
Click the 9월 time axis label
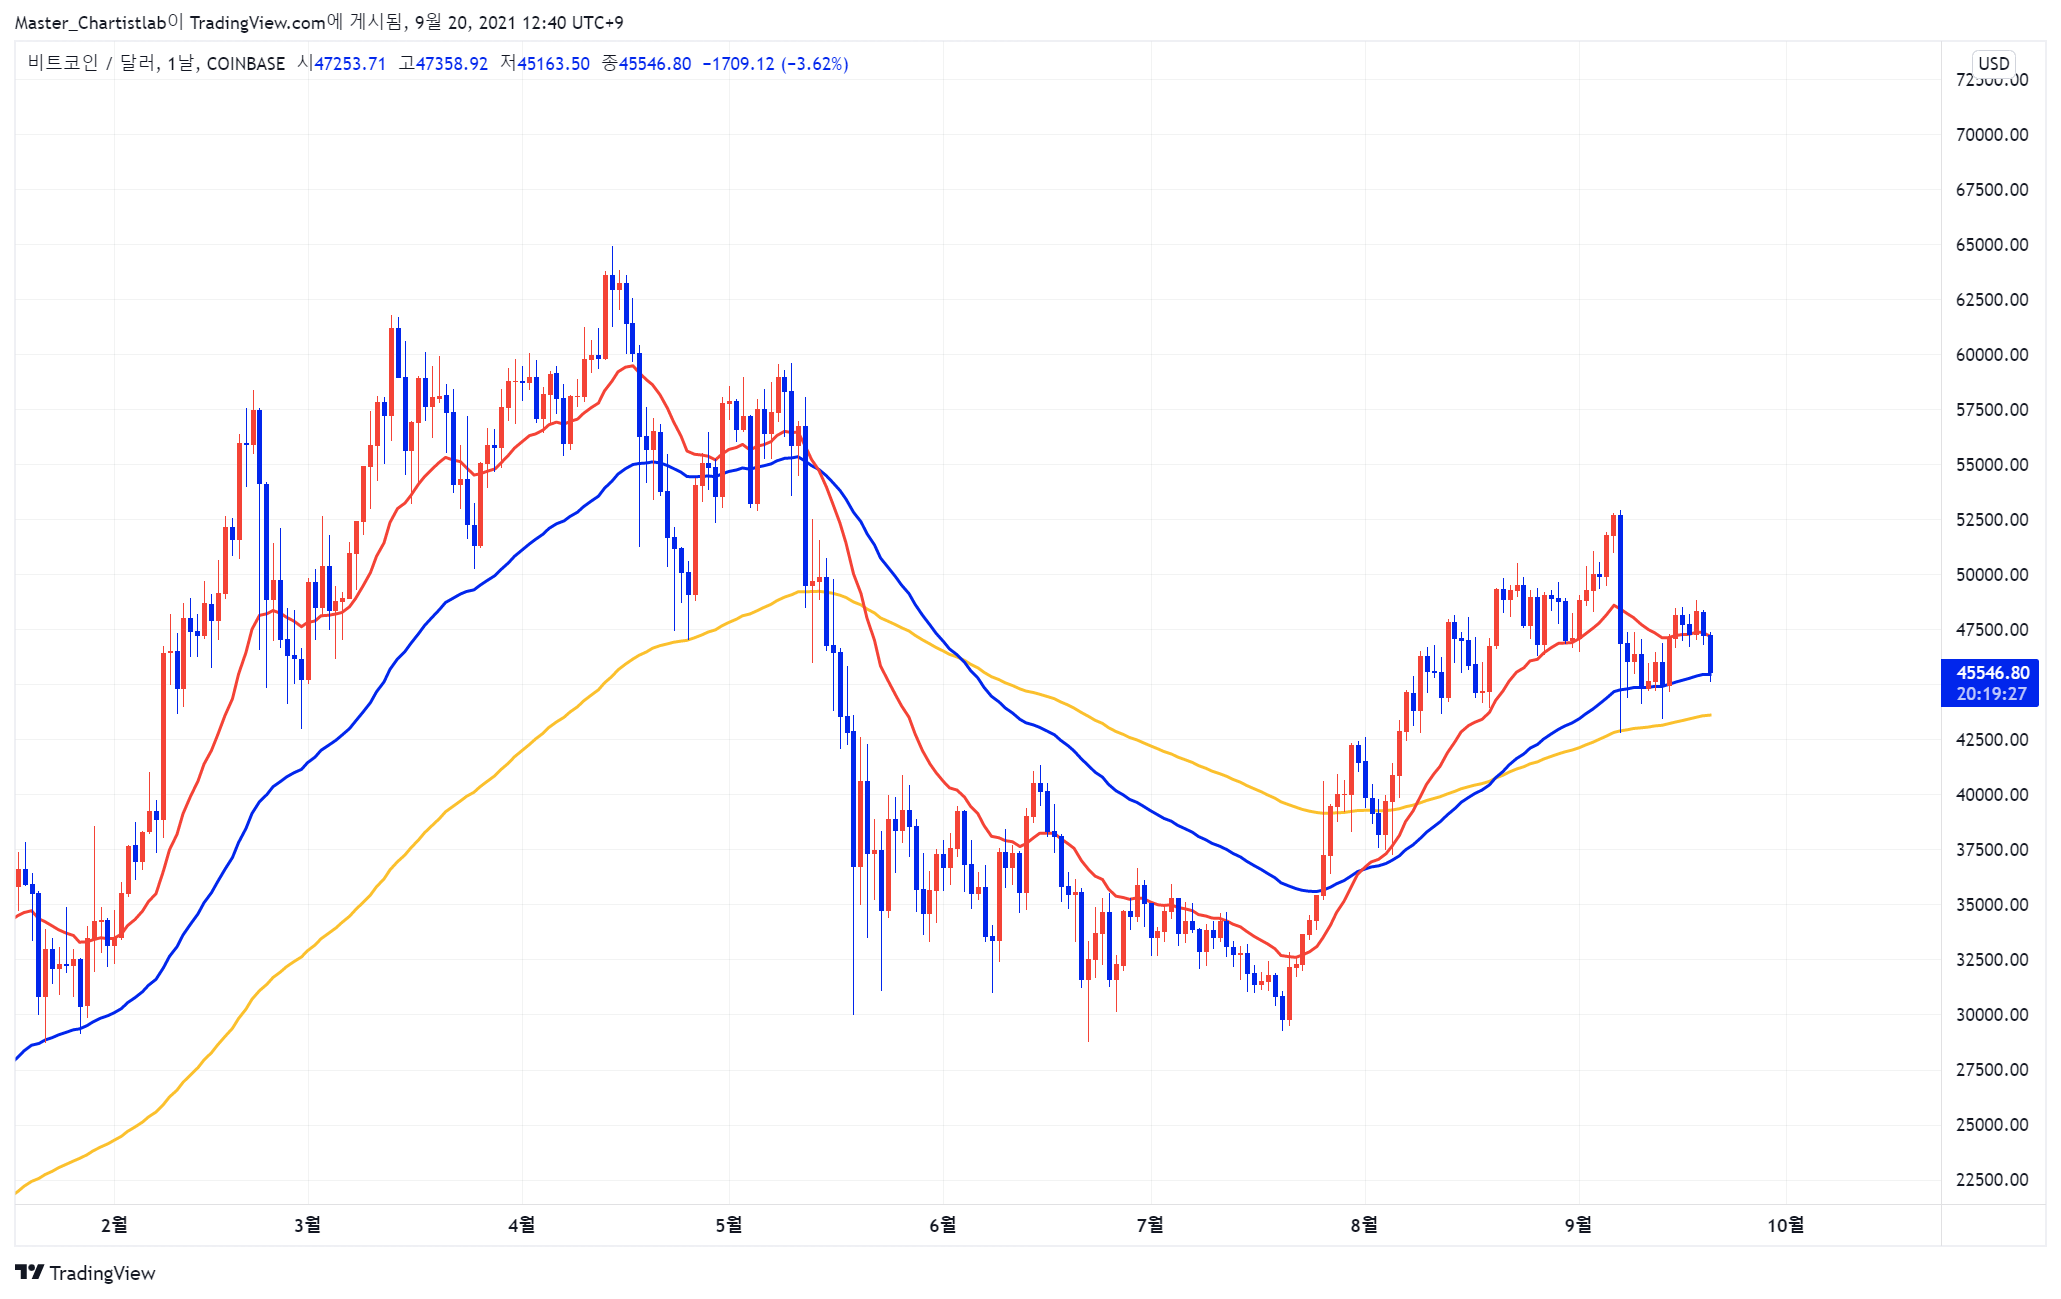(x=1578, y=1224)
